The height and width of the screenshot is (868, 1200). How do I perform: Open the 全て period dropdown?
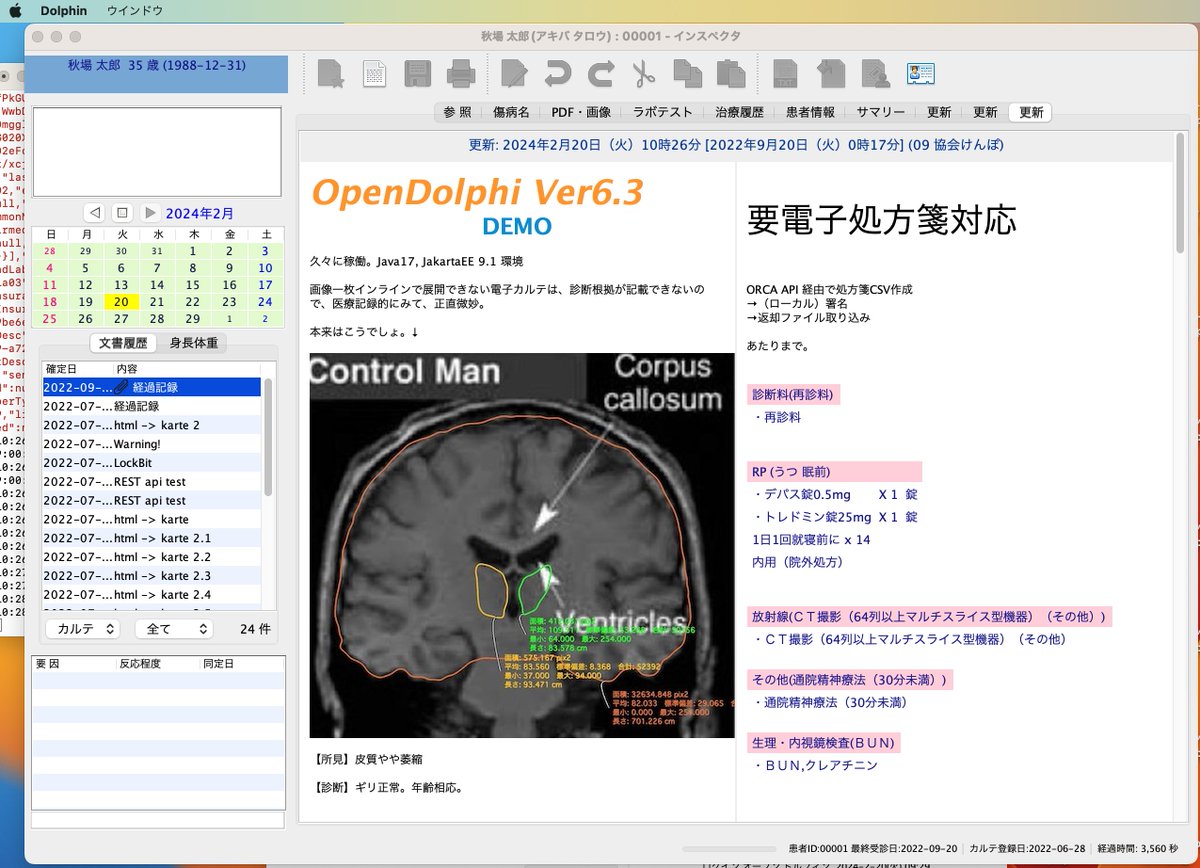pos(174,629)
